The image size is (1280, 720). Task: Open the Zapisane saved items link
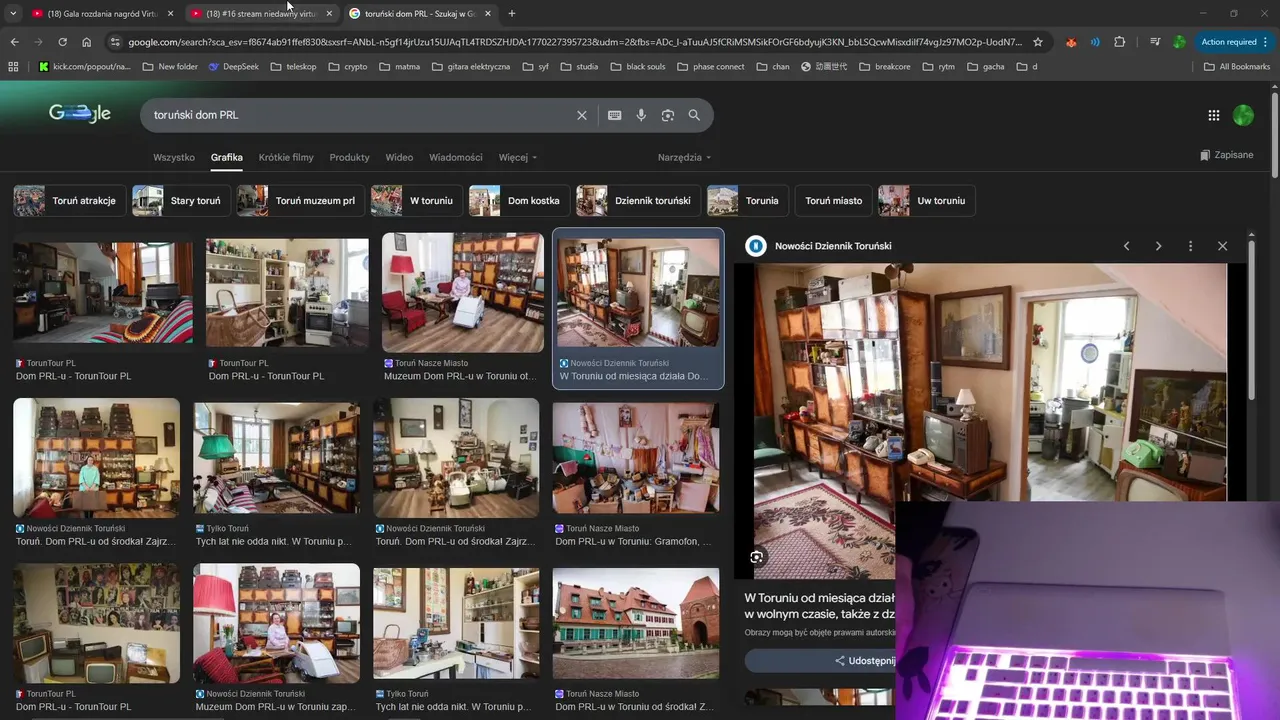tap(1227, 155)
